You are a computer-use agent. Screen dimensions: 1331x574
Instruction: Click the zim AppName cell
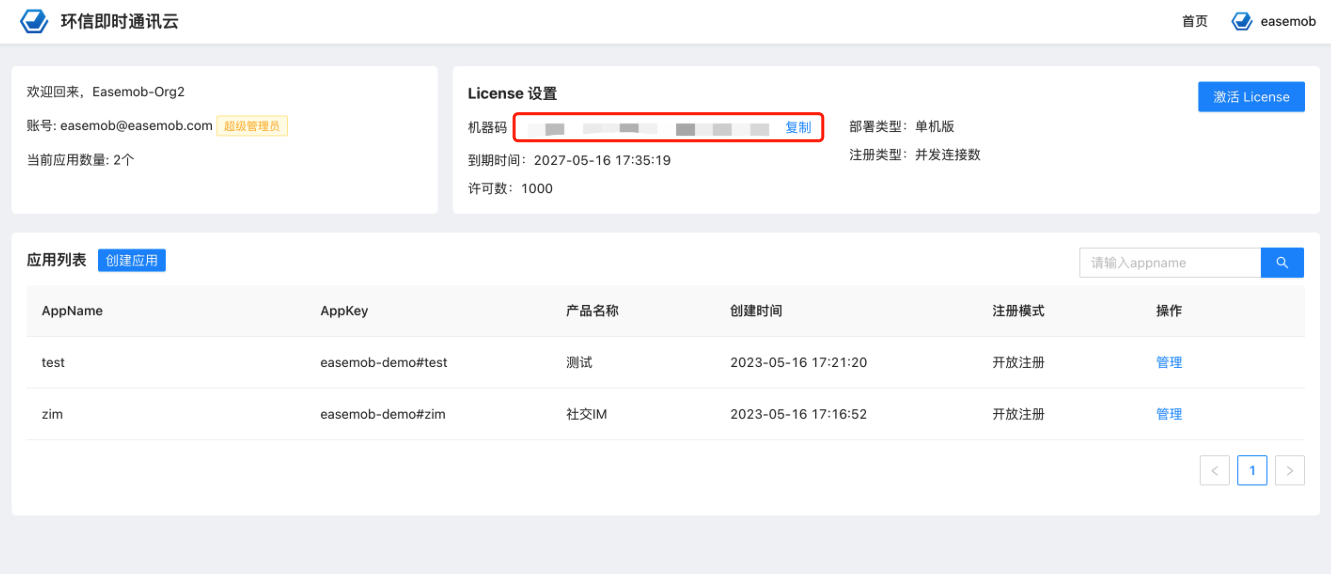[52, 414]
